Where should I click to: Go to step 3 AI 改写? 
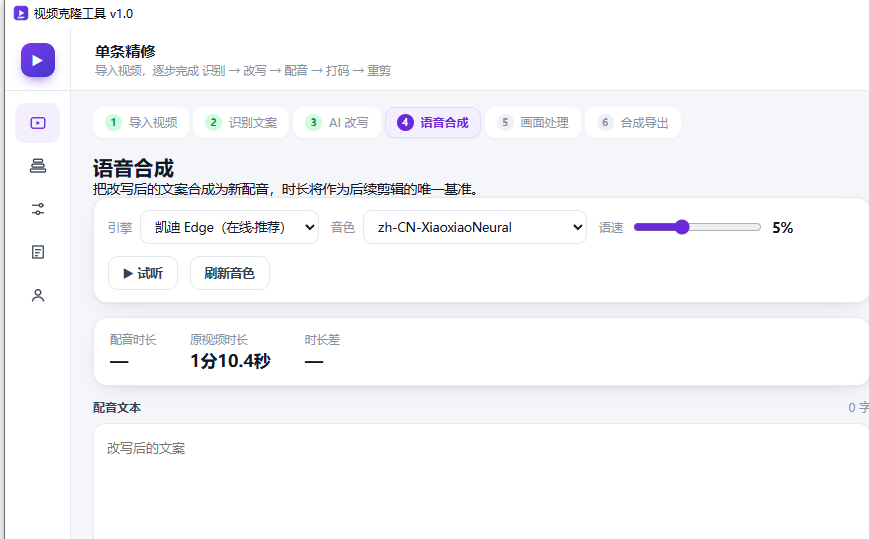(x=337, y=122)
